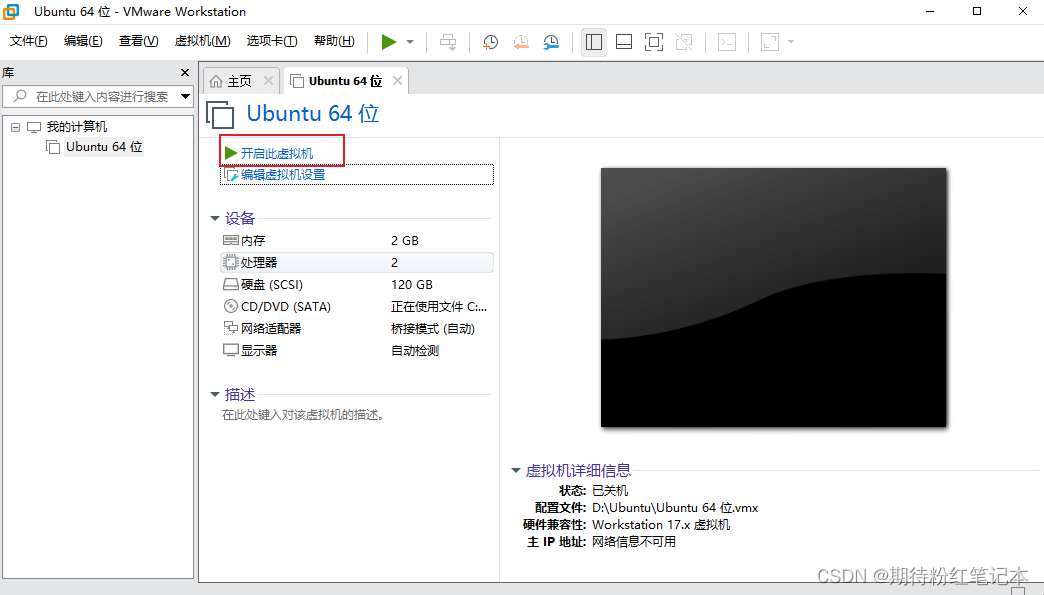Viewport: 1044px width, 595px height.
Task: Open the 选项卡(T) menu
Action: coord(272,41)
